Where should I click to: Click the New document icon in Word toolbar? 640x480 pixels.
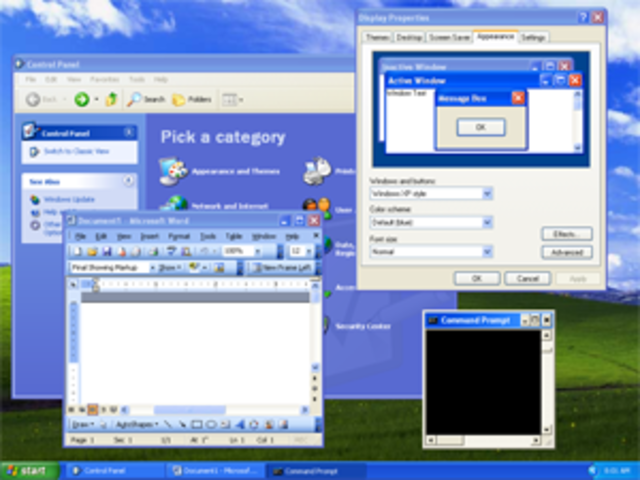(x=77, y=251)
